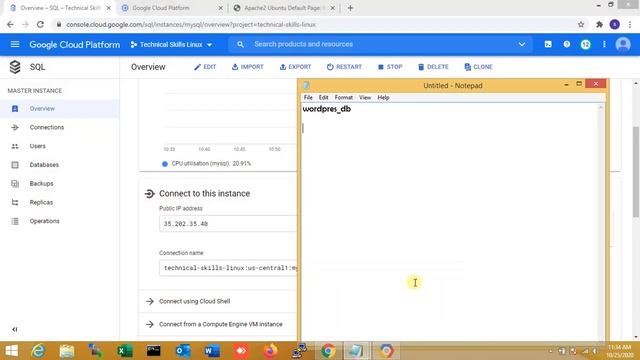Open Excel from taskbar
640x360 pixels.
point(125,351)
